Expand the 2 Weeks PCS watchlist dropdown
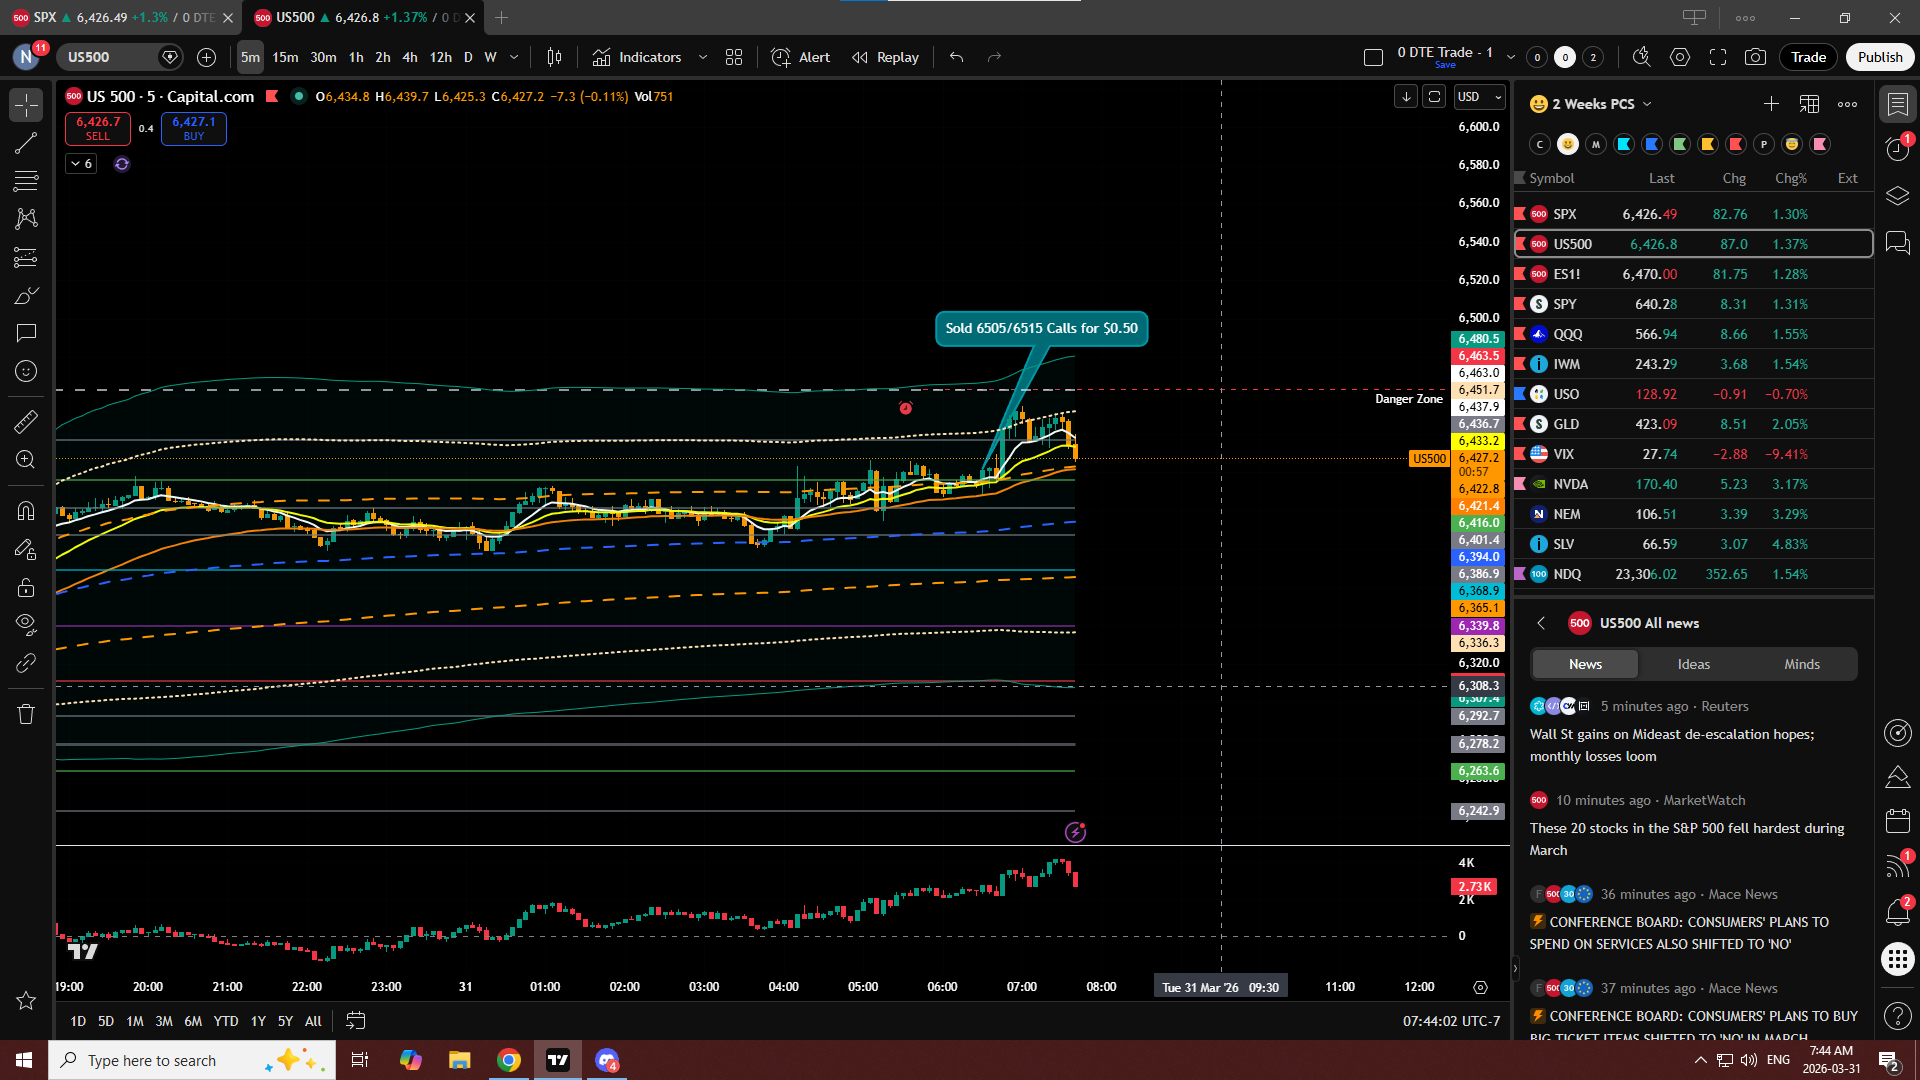This screenshot has height=1080, width=1920. click(1647, 104)
